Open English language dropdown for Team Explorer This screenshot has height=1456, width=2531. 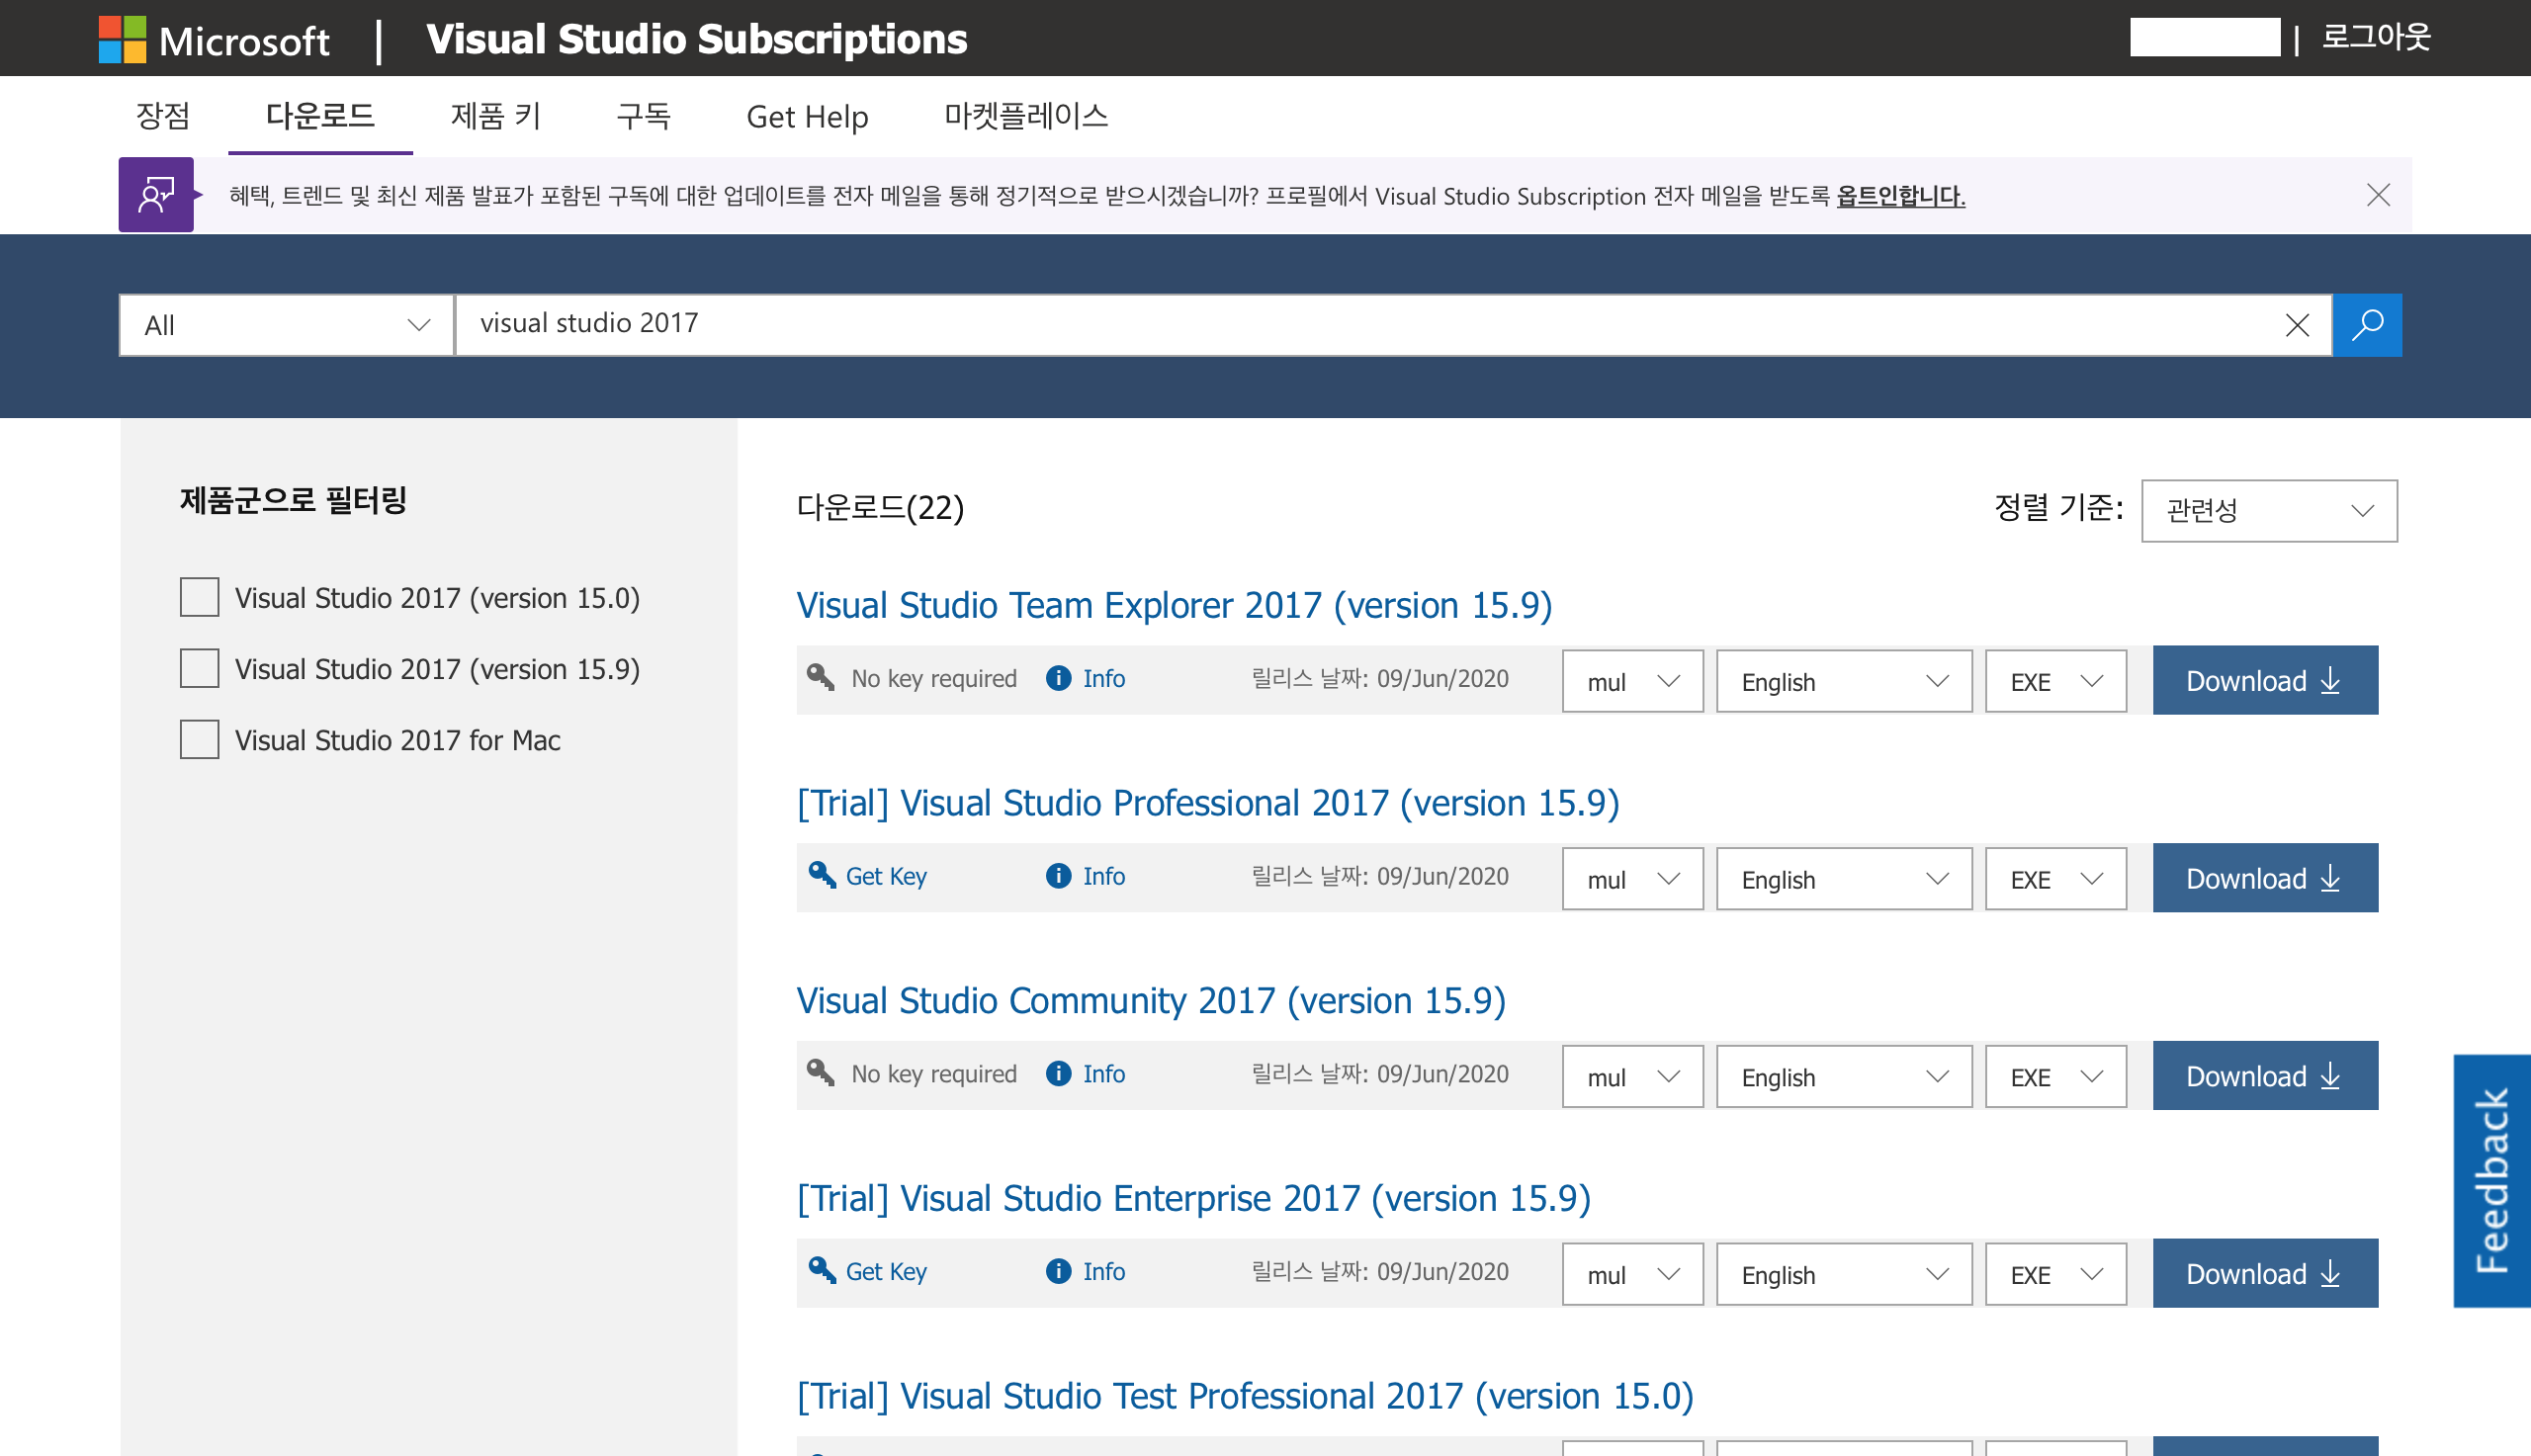tap(1843, 682)
